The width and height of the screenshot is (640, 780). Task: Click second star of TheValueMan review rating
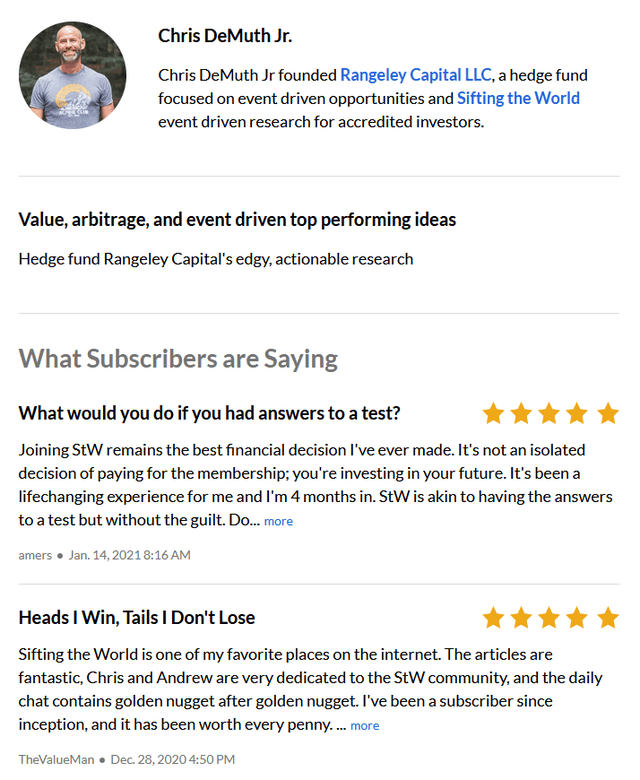(521, 618)
